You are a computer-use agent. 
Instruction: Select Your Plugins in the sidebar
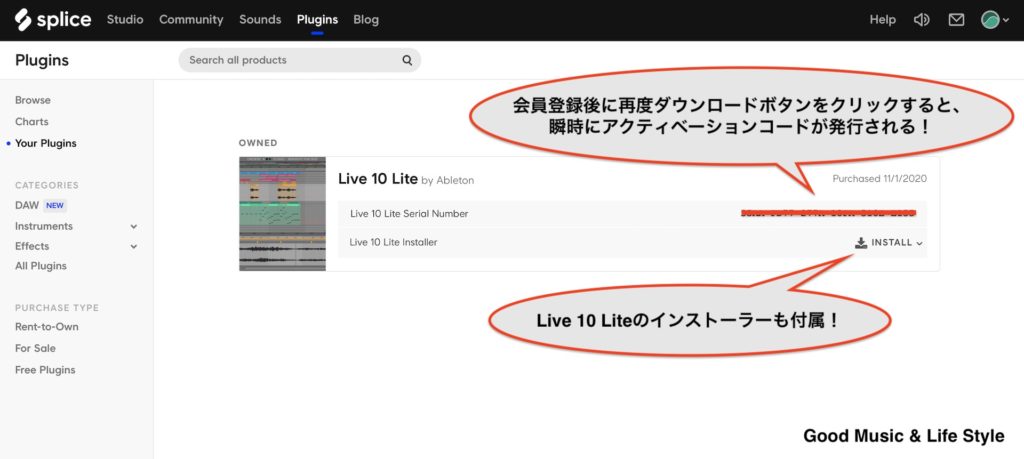(x=45, y=143)
